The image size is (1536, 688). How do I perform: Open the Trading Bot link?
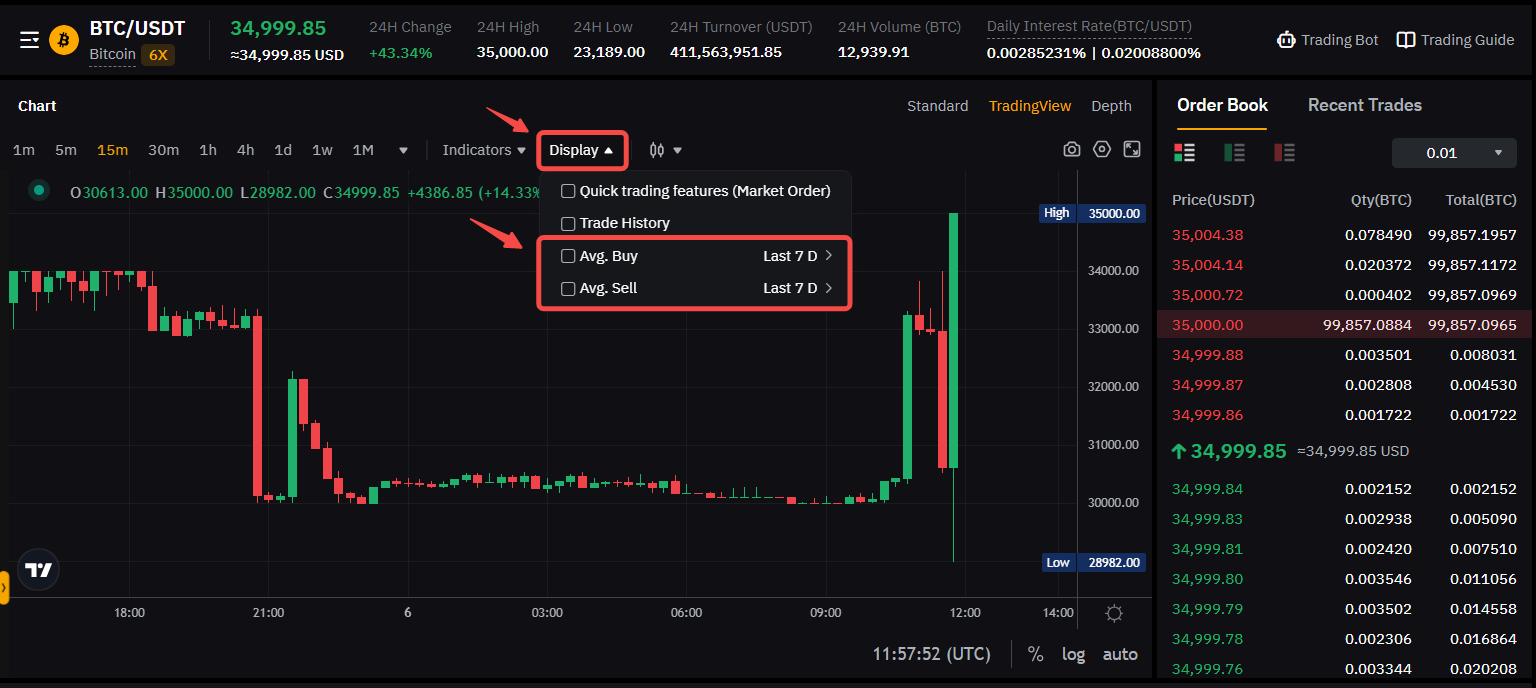[1328, 40]
